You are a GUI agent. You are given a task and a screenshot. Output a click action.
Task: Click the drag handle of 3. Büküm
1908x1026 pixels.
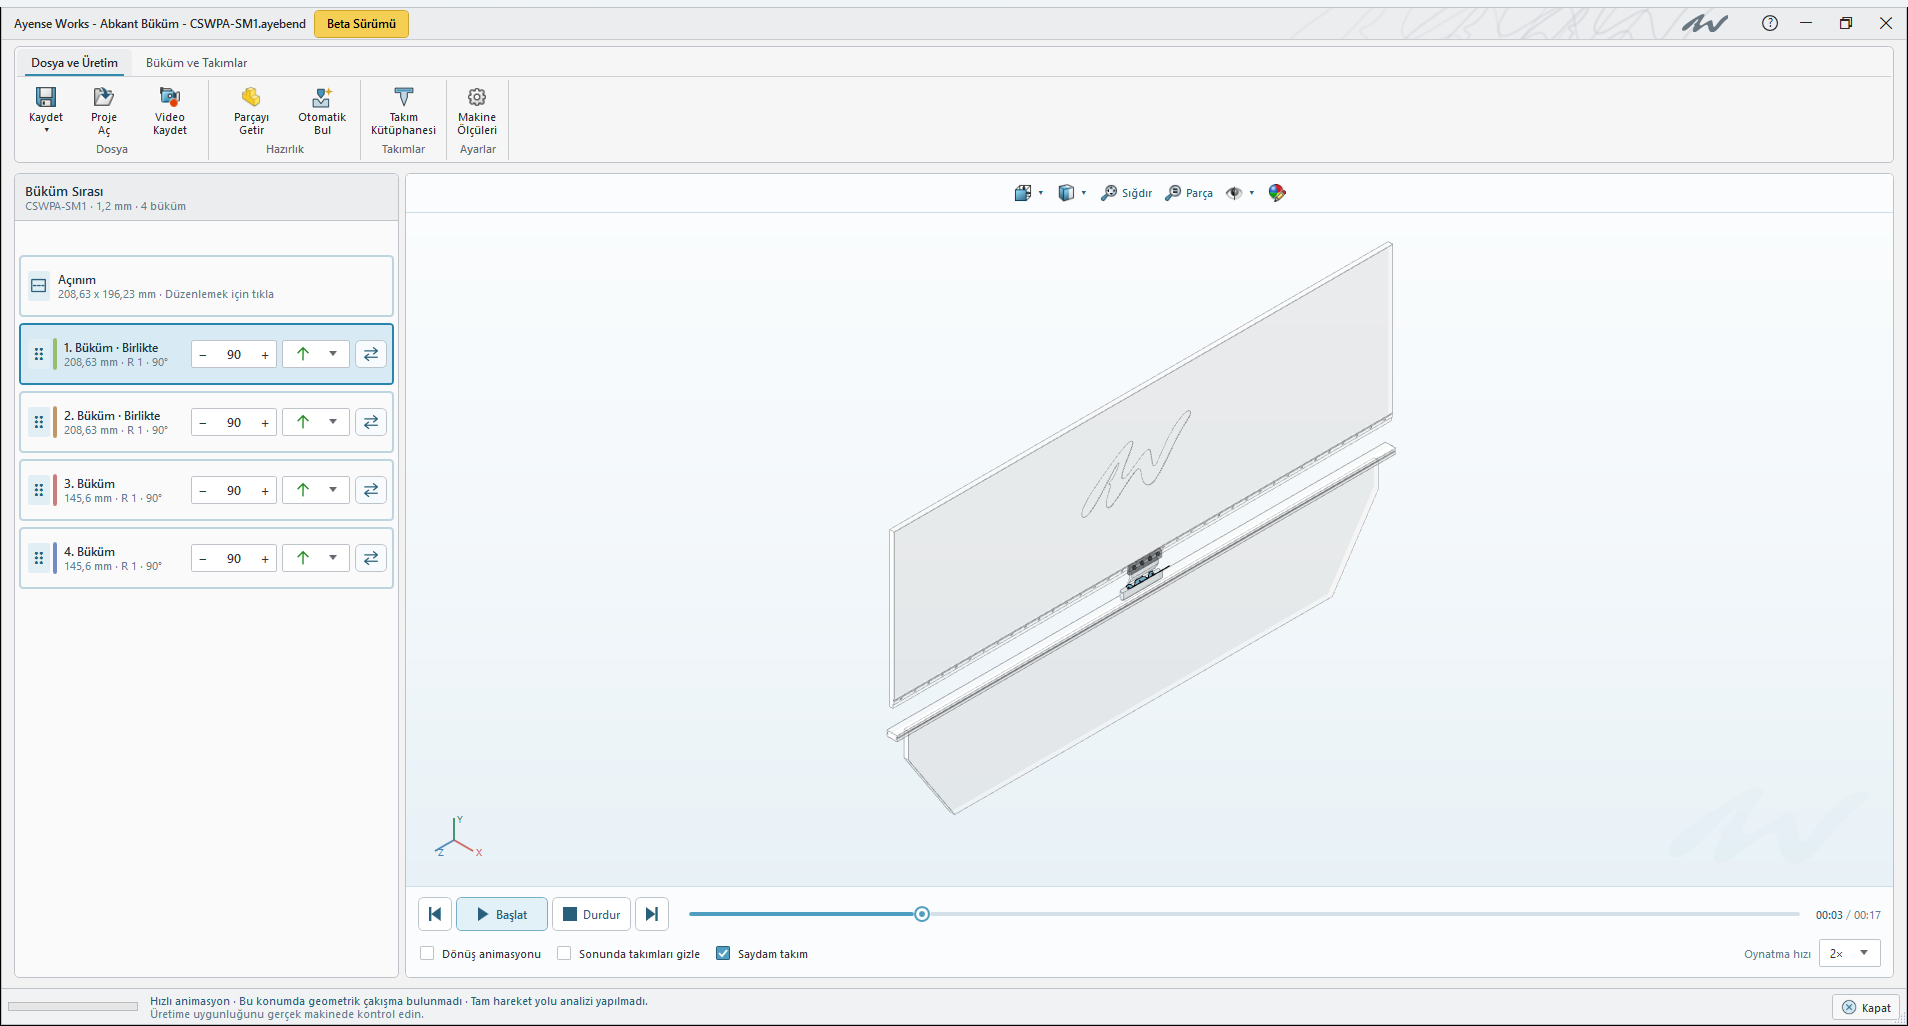click(x=39, y=490)
